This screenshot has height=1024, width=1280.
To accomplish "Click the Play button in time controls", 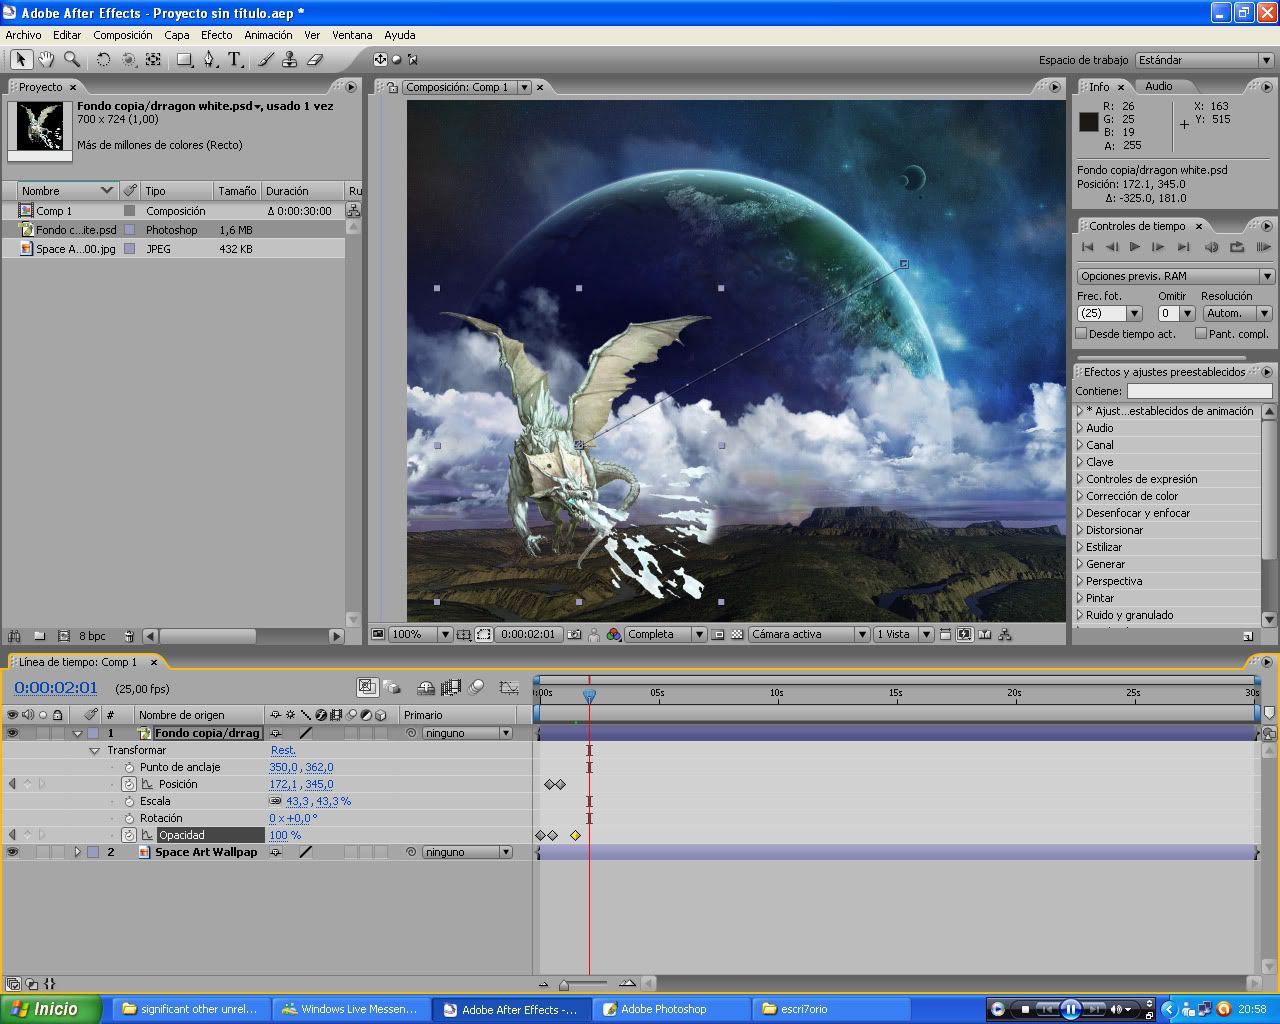I will coord(1135,247).
